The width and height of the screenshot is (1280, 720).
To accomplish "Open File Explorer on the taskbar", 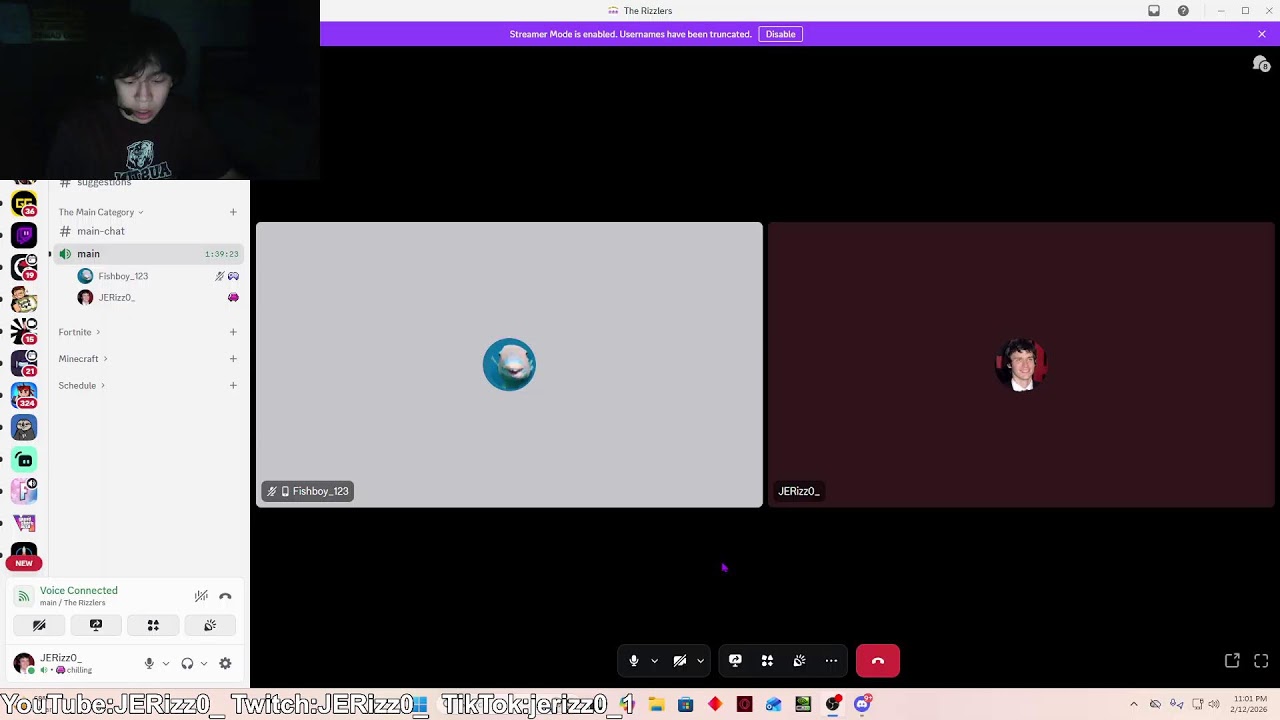I will pyautogui.click(x=656, y=705).
